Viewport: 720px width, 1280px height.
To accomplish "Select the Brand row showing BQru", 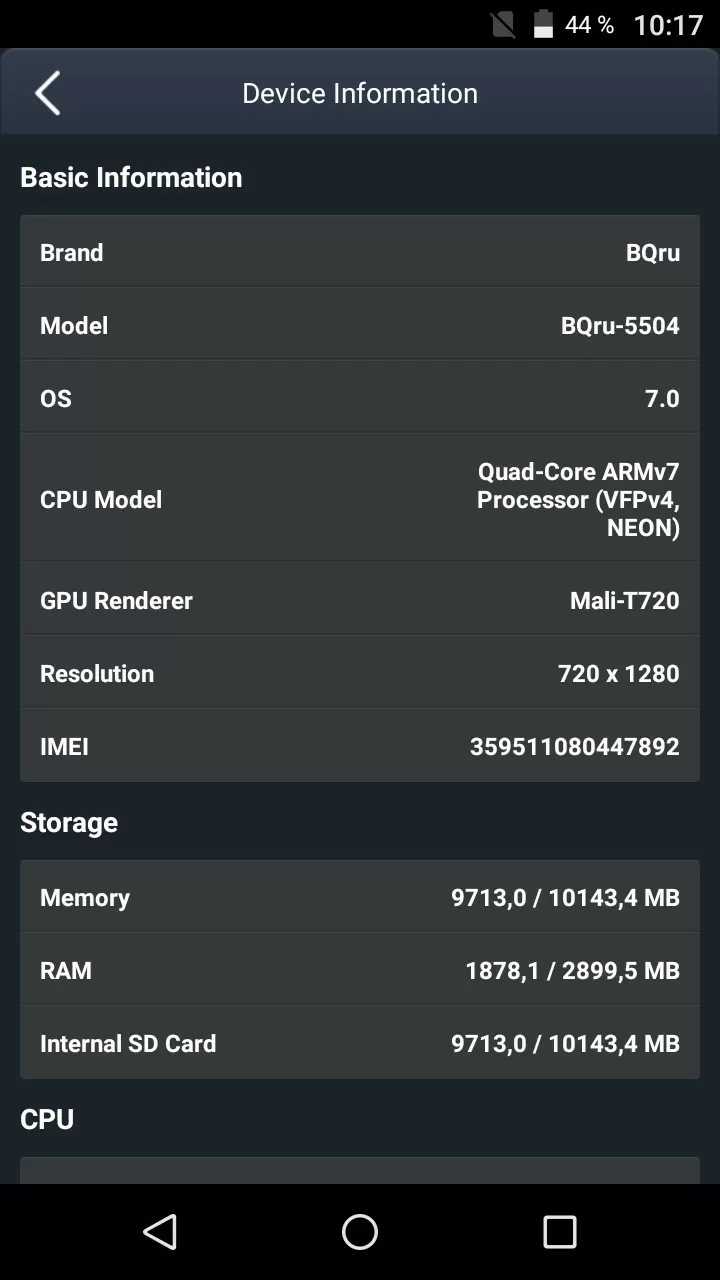I will [360, 252].
